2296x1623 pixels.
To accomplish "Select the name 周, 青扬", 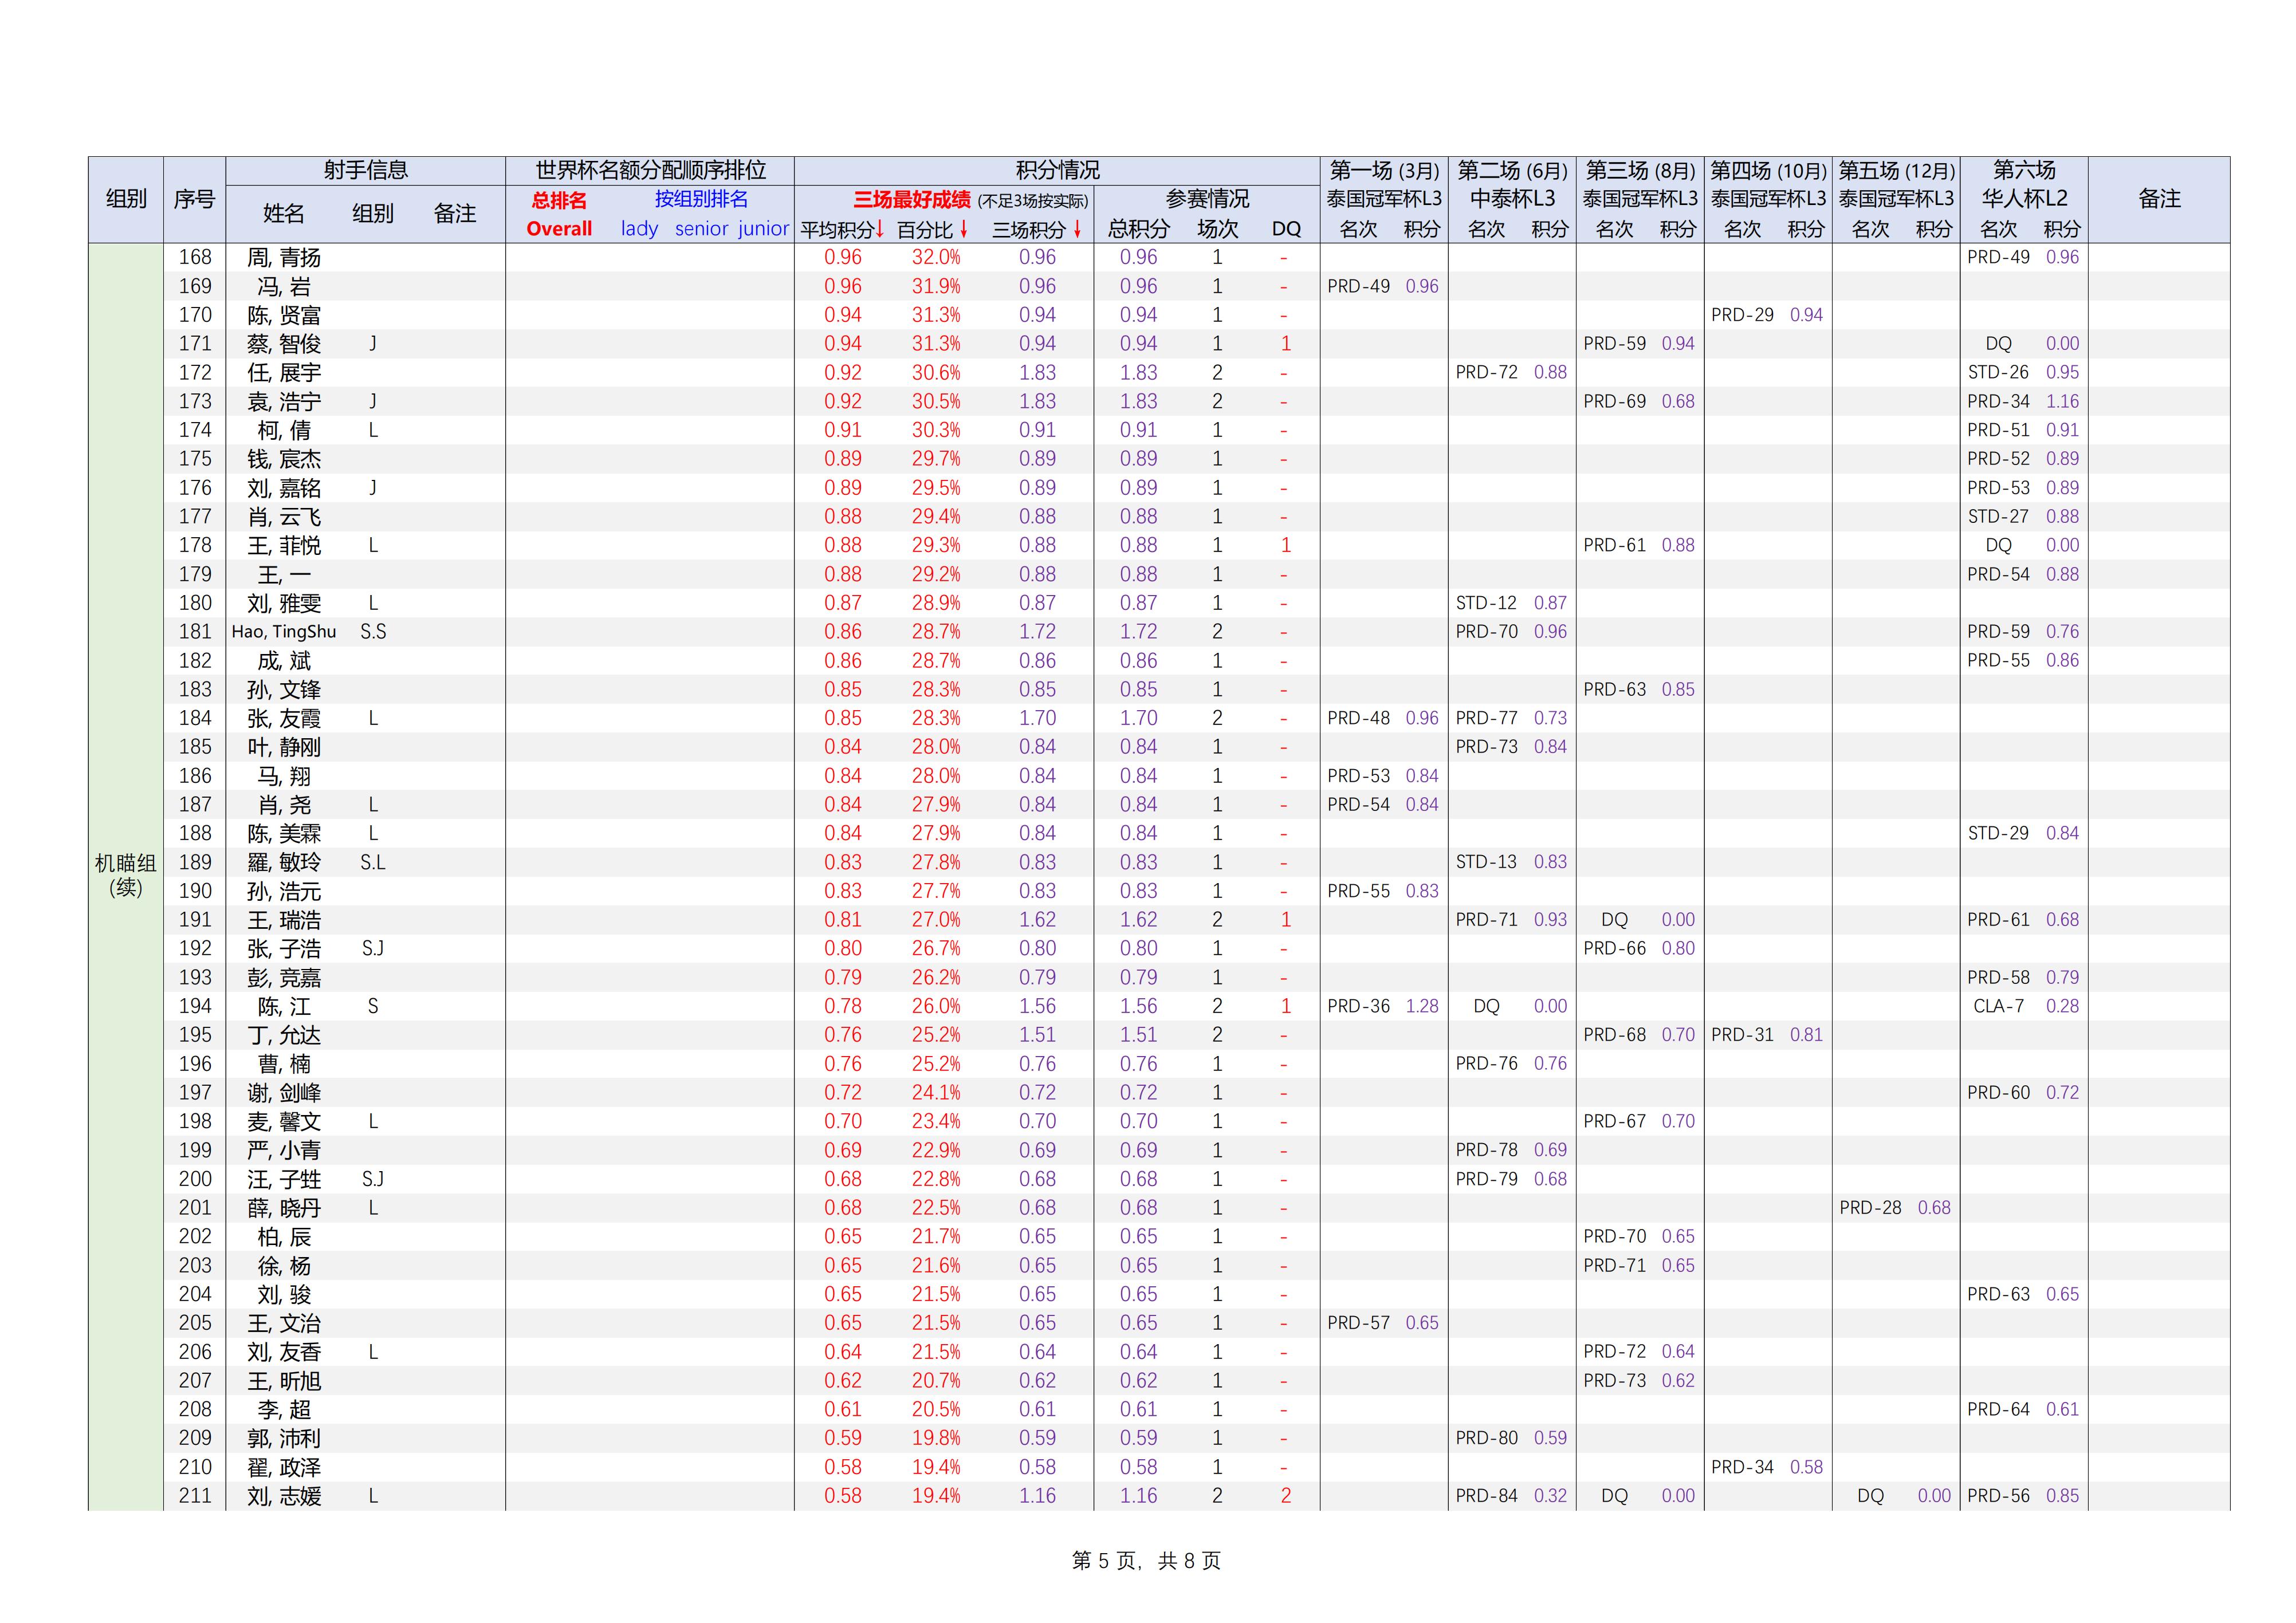I will pos(284,258).
